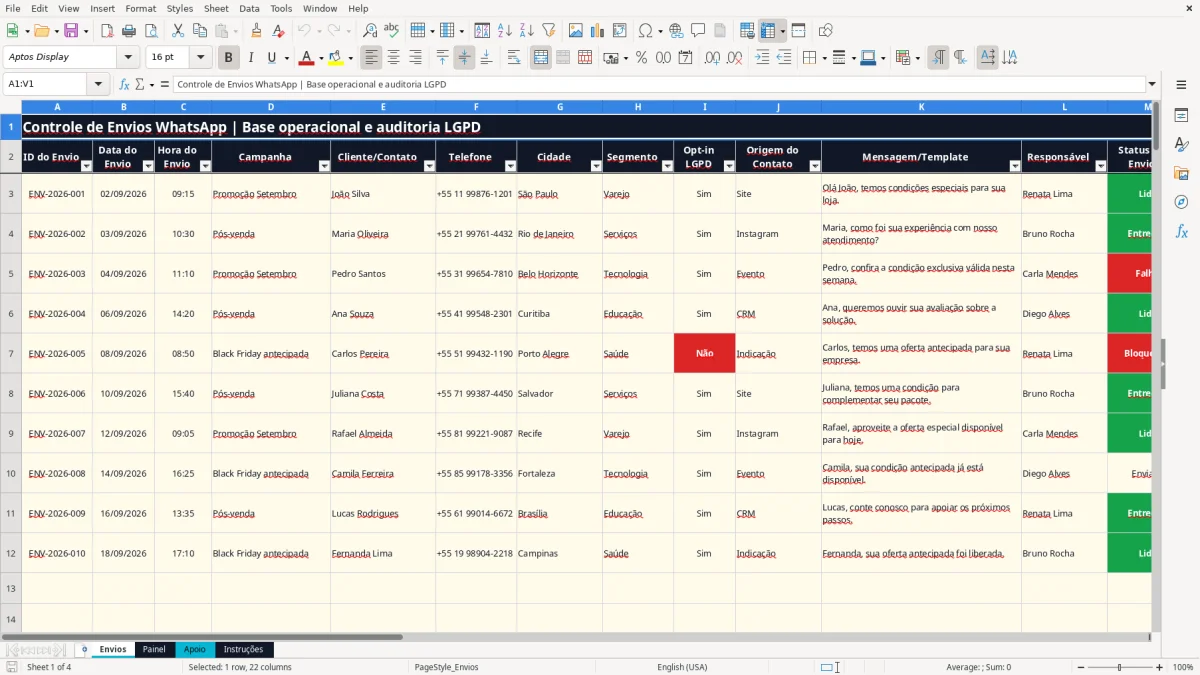
Task: Switch to the Apoio sheet tab
Action: pyautogui.click(x=195, y=649)
